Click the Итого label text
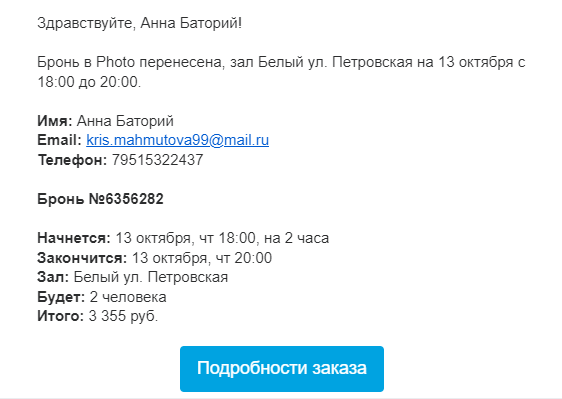Viewport: 562px width, 399px height. (x=60, y=316)
